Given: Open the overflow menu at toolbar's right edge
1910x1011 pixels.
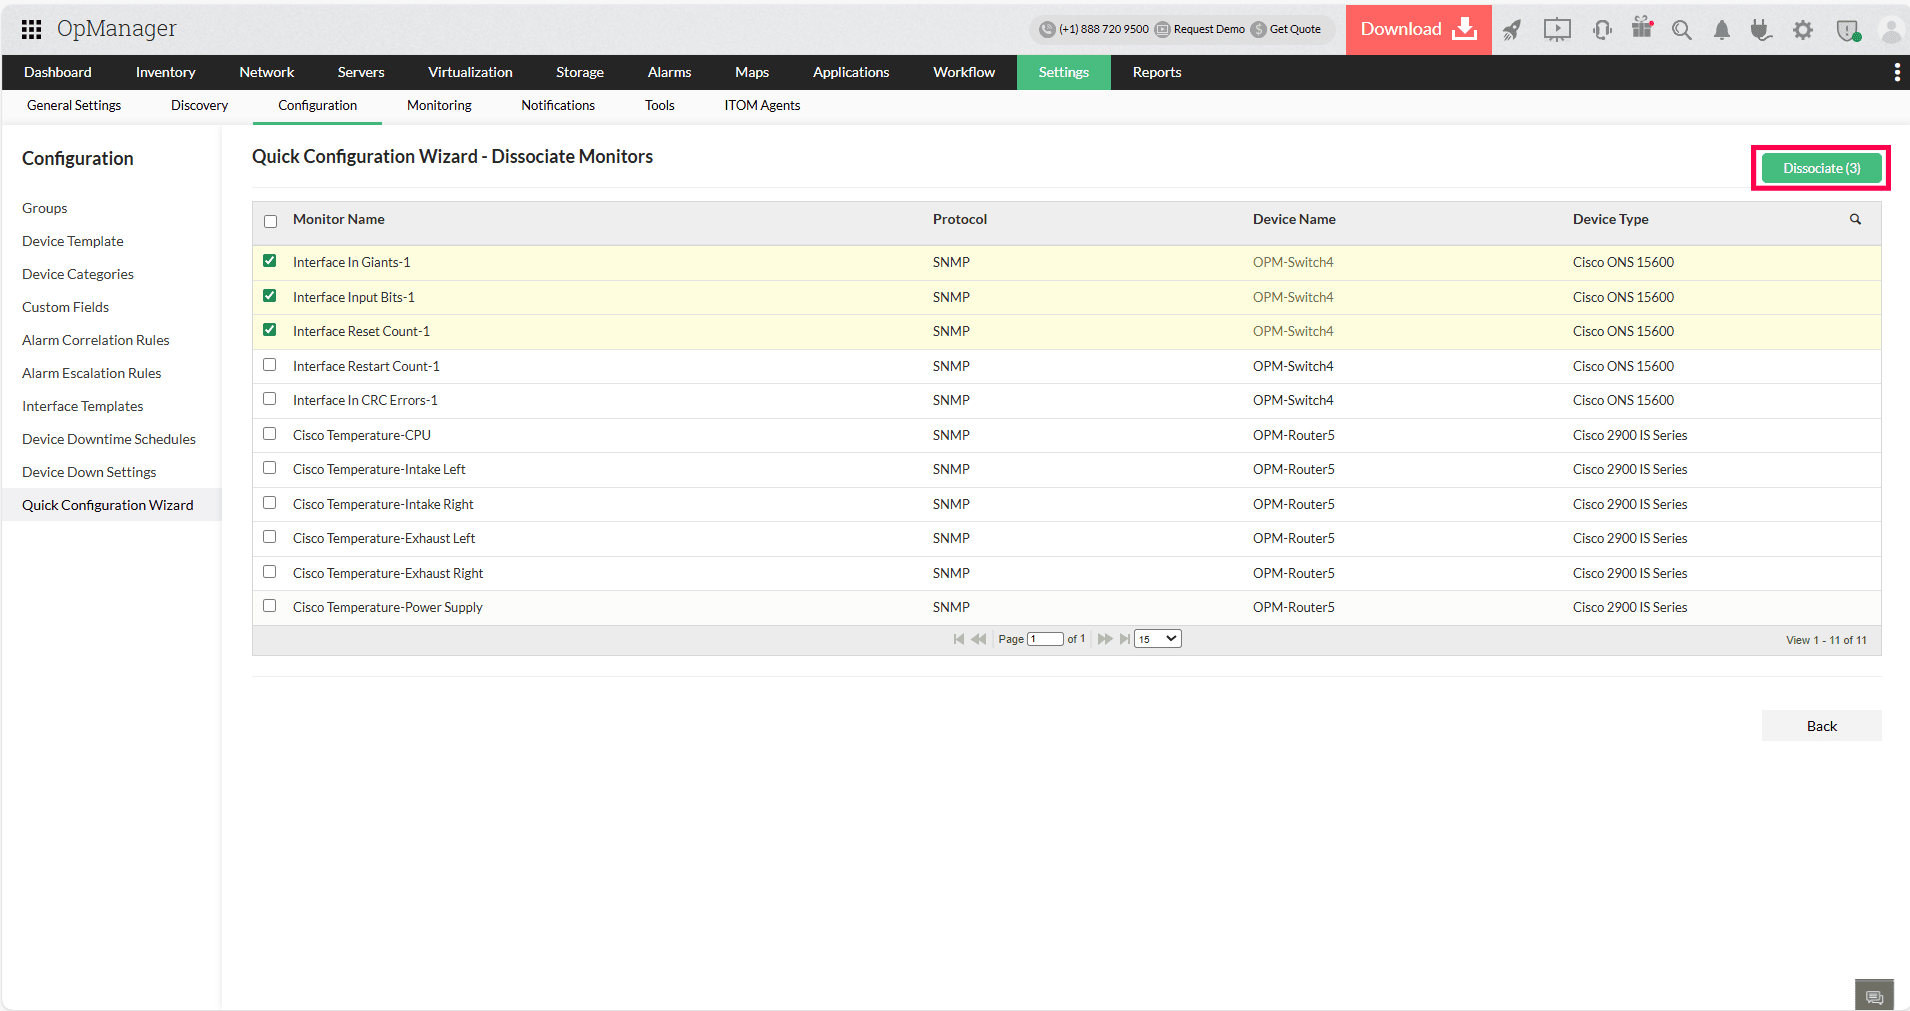Looking at the screenshot, I should point(1897,72).
